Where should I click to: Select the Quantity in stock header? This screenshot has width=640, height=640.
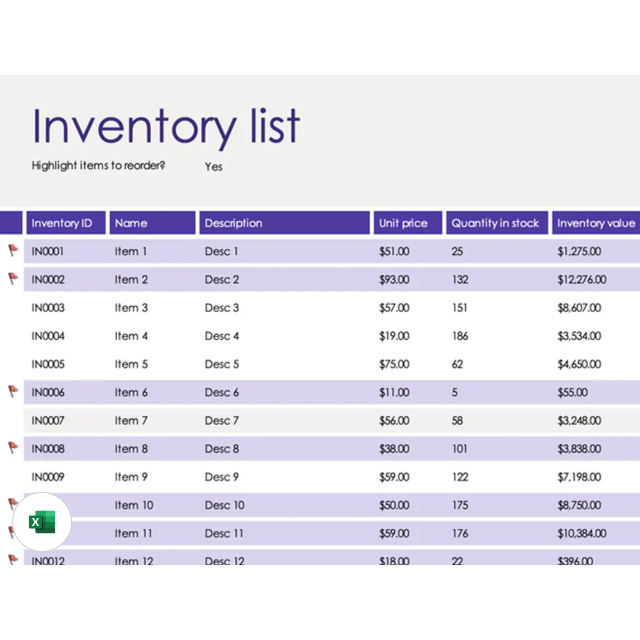tap(497, 223)
